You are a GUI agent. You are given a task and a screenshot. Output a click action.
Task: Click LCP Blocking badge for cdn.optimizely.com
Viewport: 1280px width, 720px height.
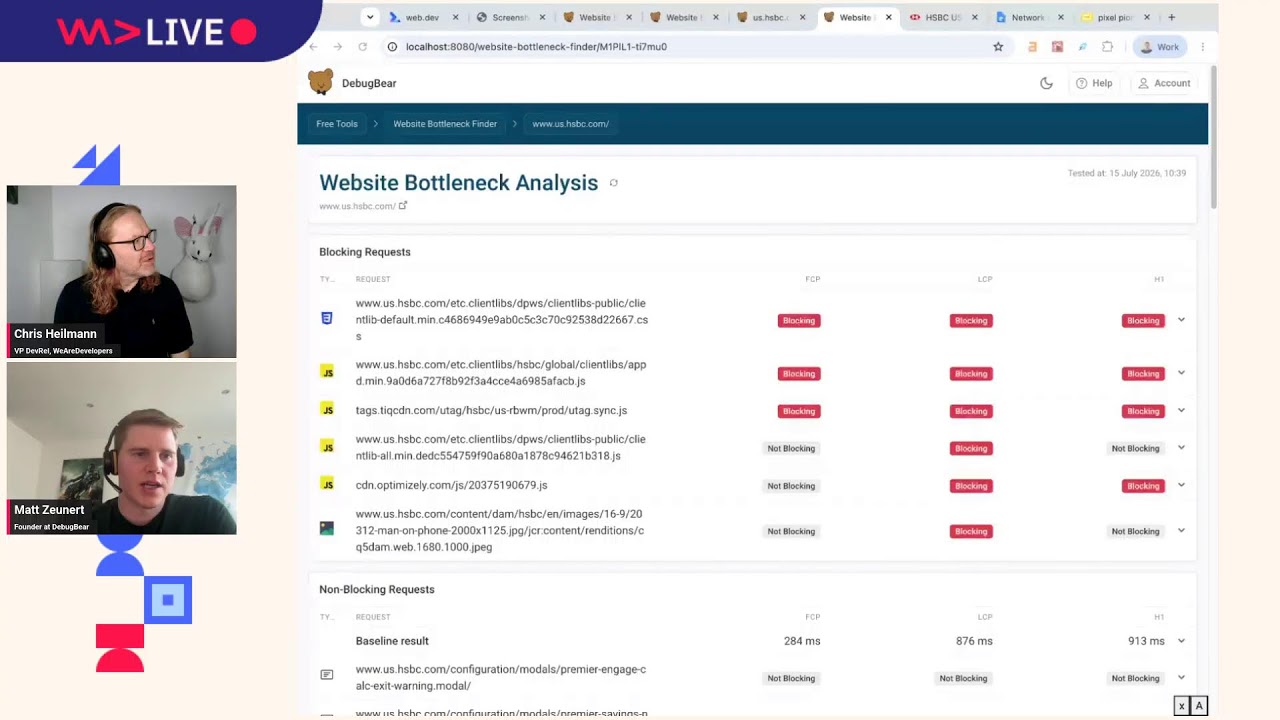pos(971,486)
